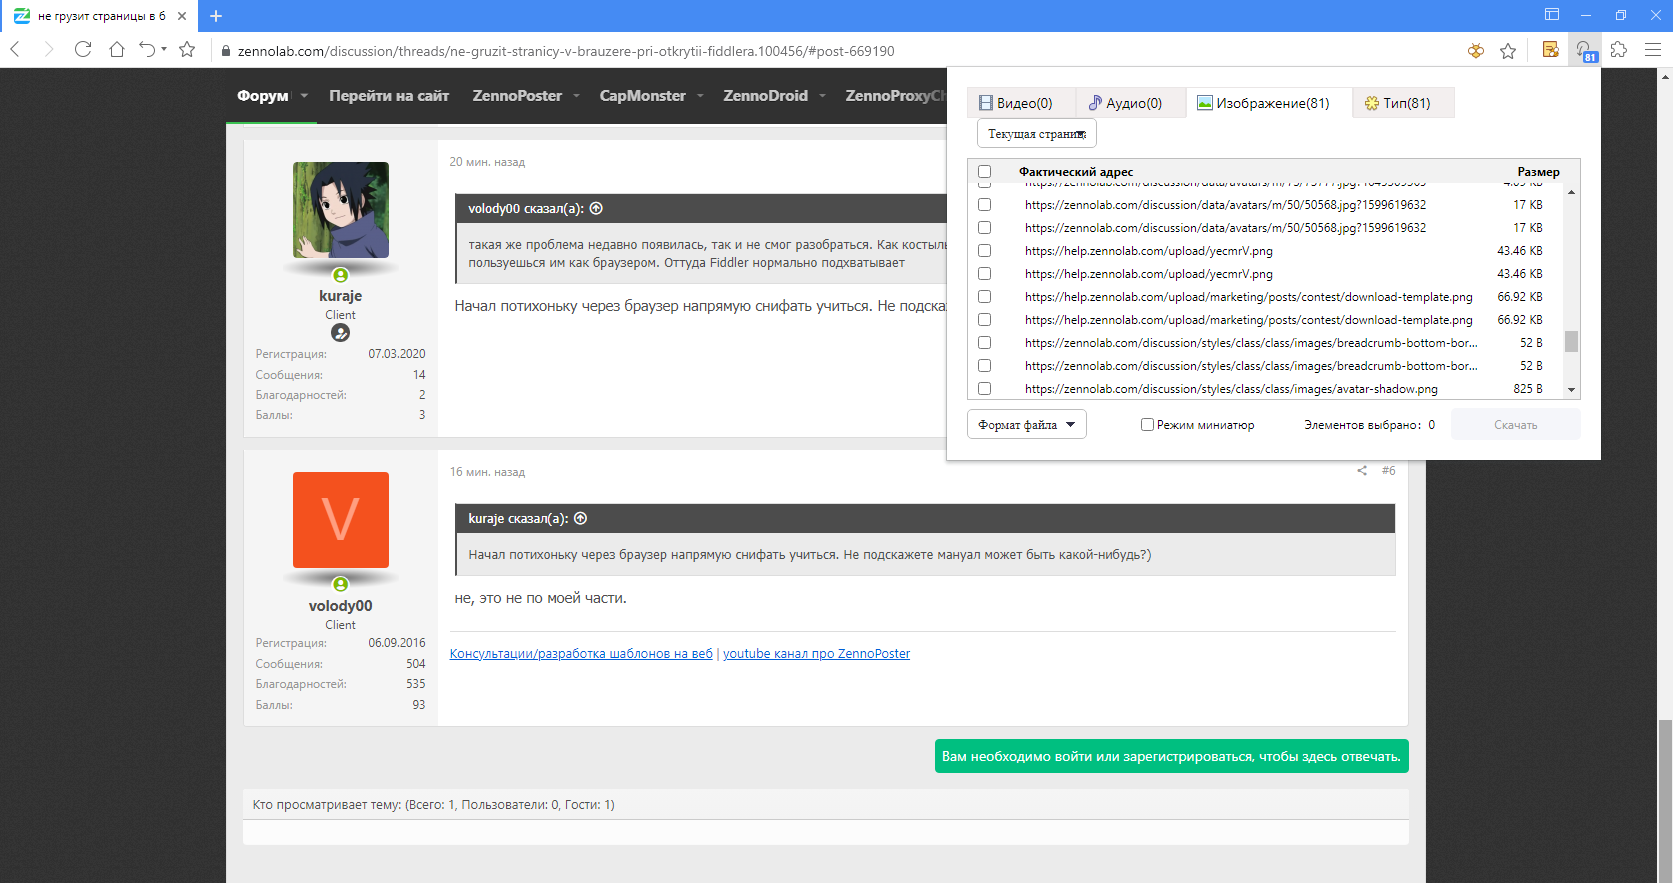The width and height of the screenshot is (1673, 883).
Task: Toggle the media sniffer icon with 81 badge
Action: point(1585,50)
